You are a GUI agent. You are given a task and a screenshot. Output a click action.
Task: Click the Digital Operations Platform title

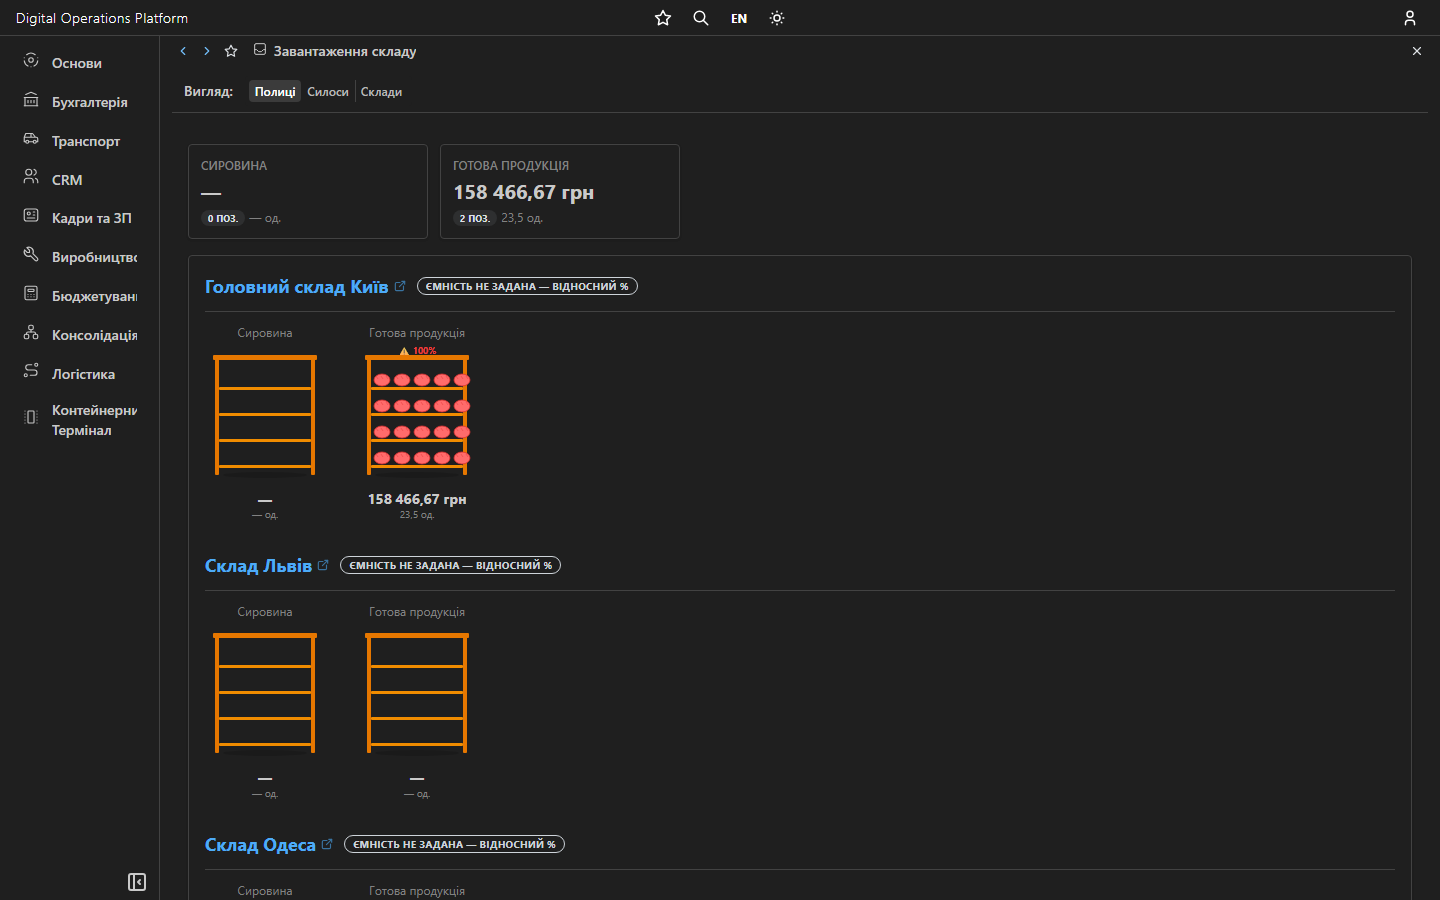[x=102, y=18]
